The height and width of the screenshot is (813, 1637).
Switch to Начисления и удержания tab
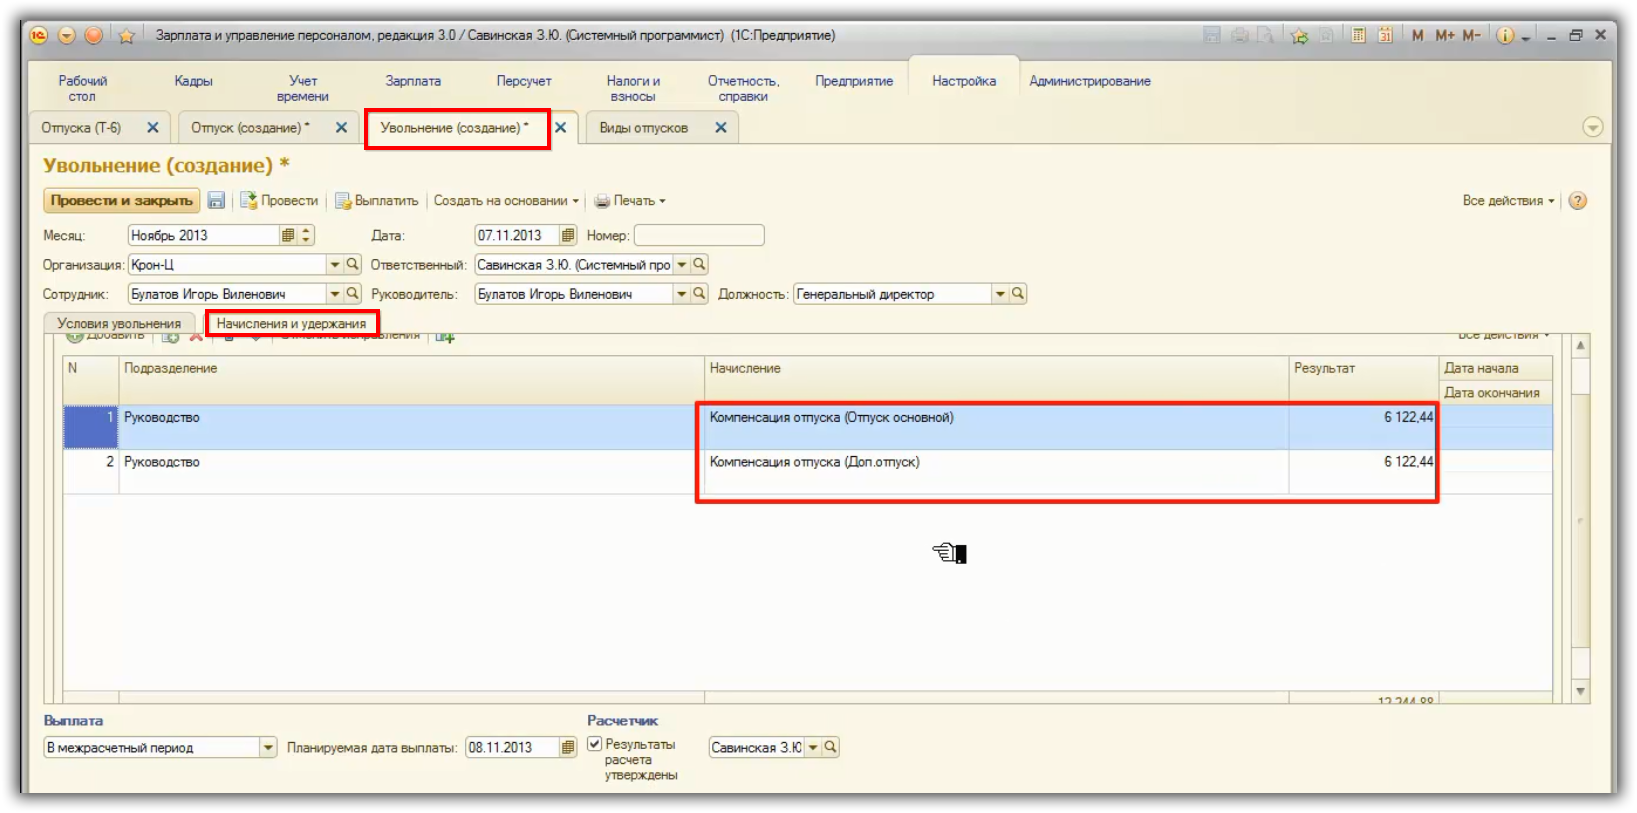click(291, 323)
